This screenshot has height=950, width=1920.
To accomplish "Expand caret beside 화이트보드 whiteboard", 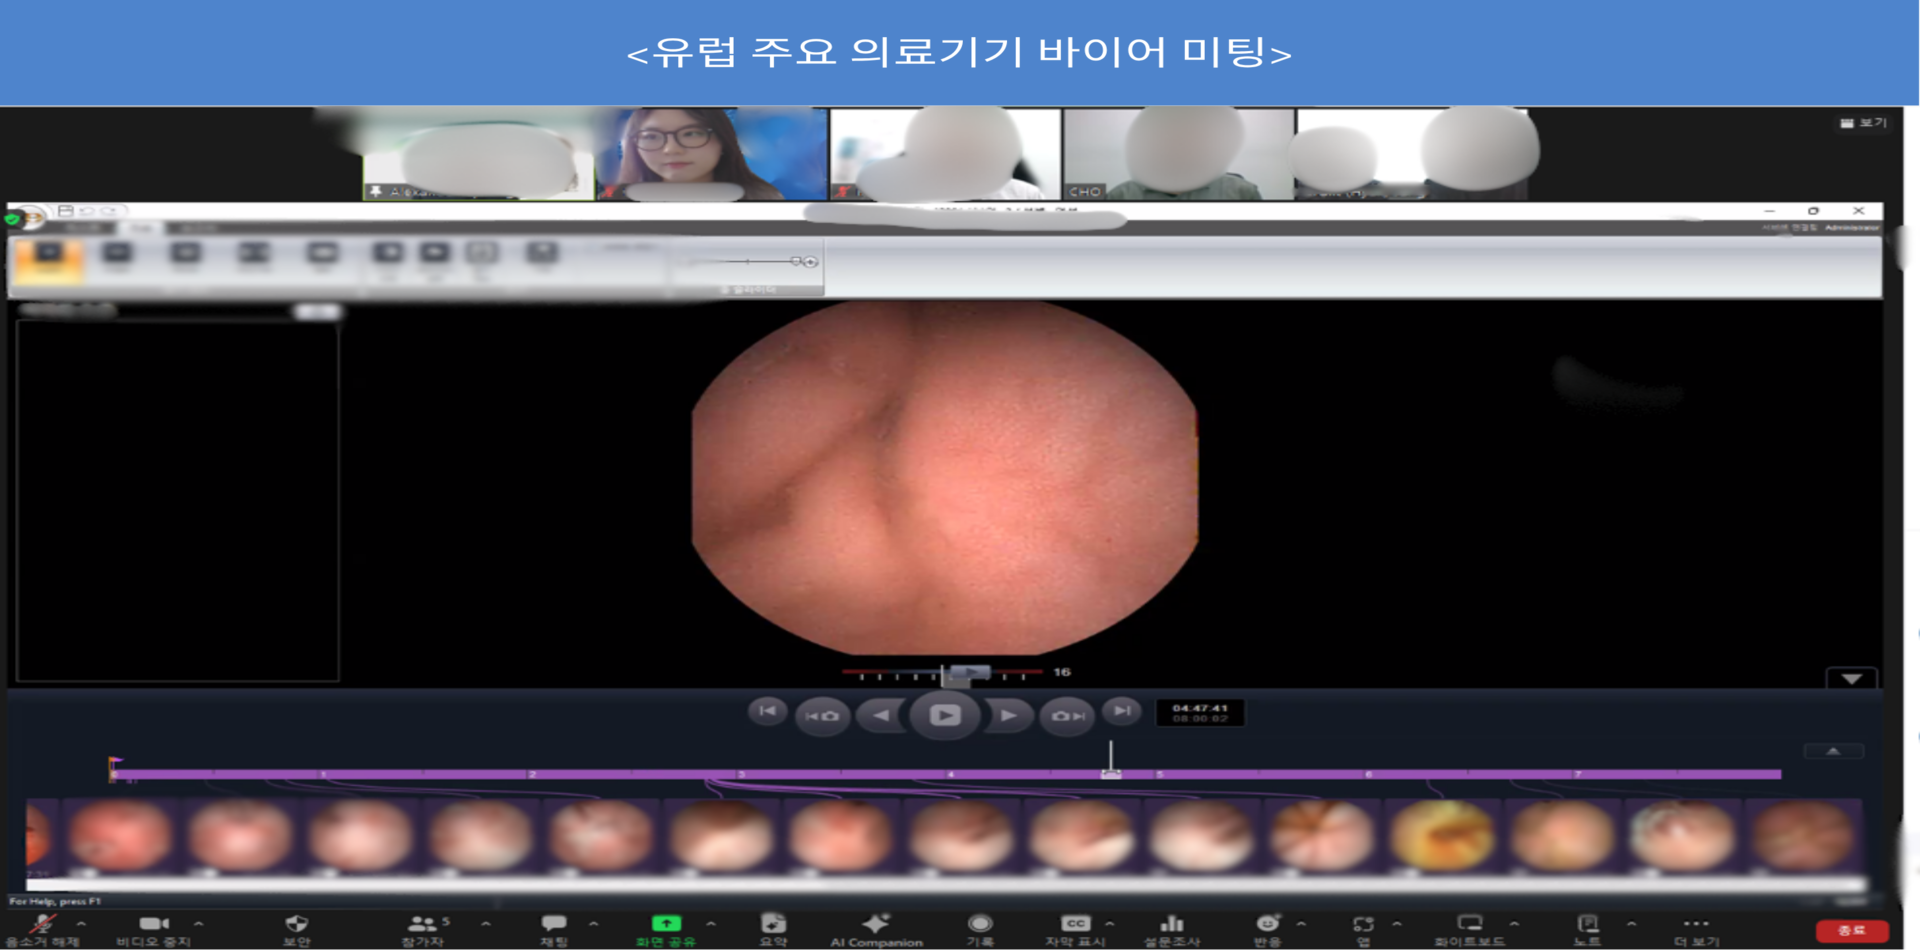I will pyautogui.click(x=1514, y=924).
